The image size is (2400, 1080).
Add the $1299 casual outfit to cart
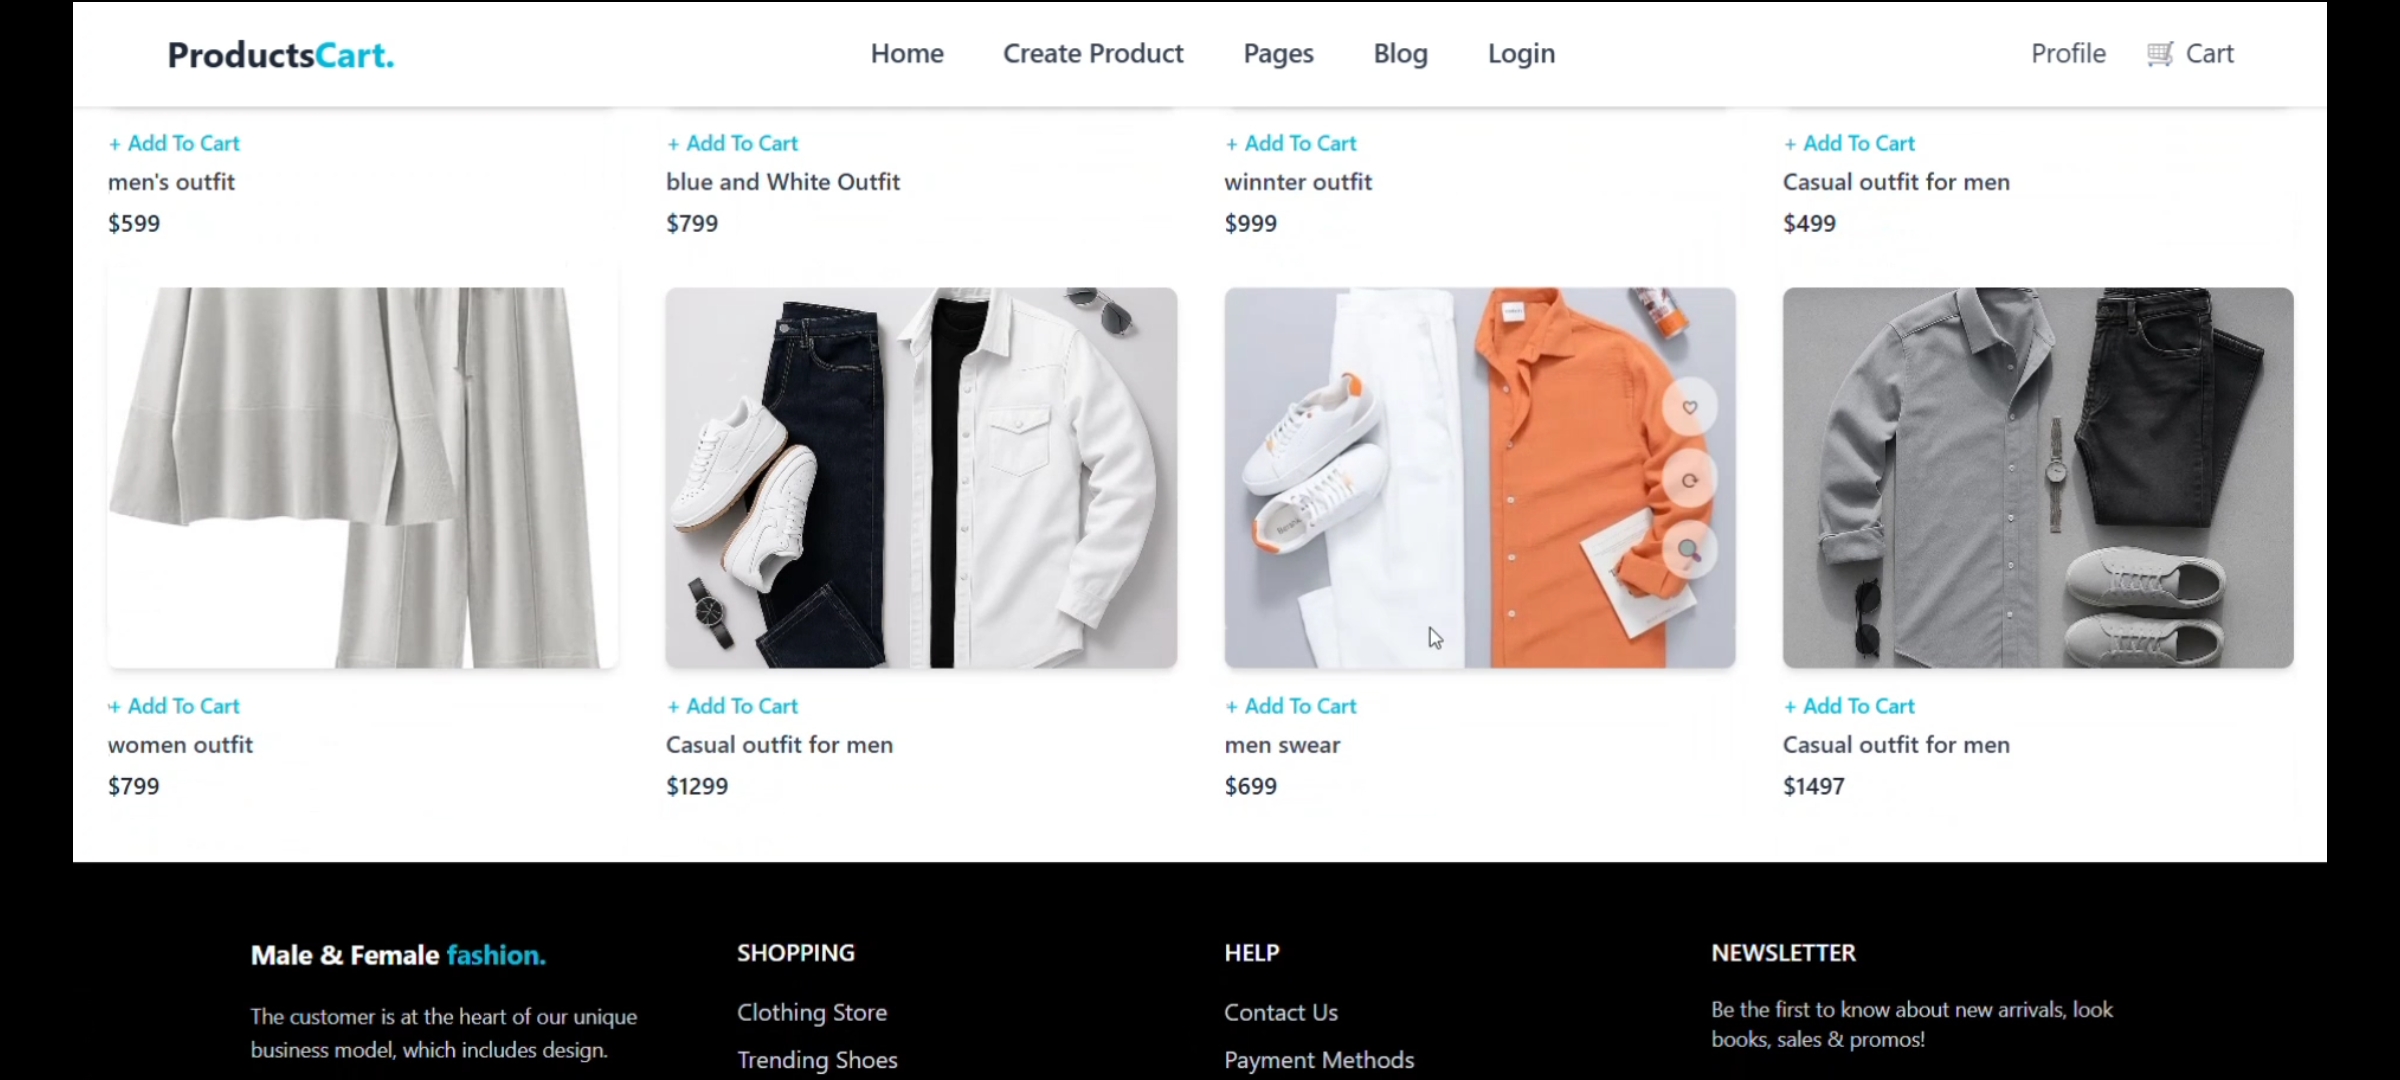732,706
